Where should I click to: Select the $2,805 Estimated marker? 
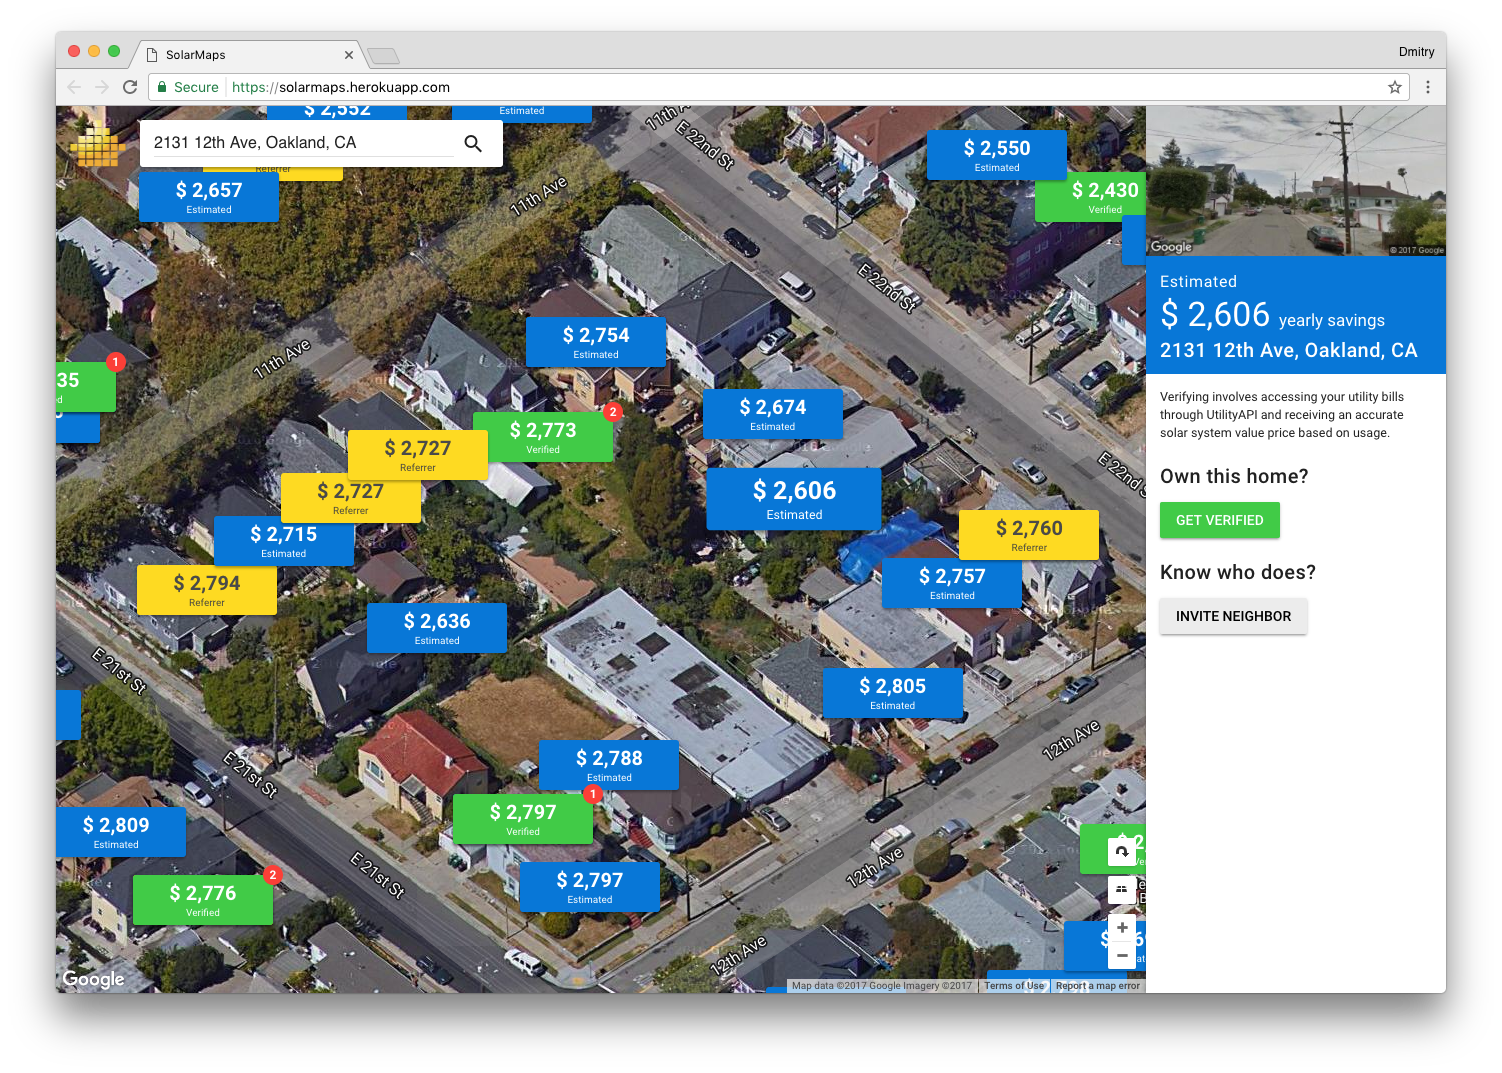pyautogui.click(x=893, y=693)
